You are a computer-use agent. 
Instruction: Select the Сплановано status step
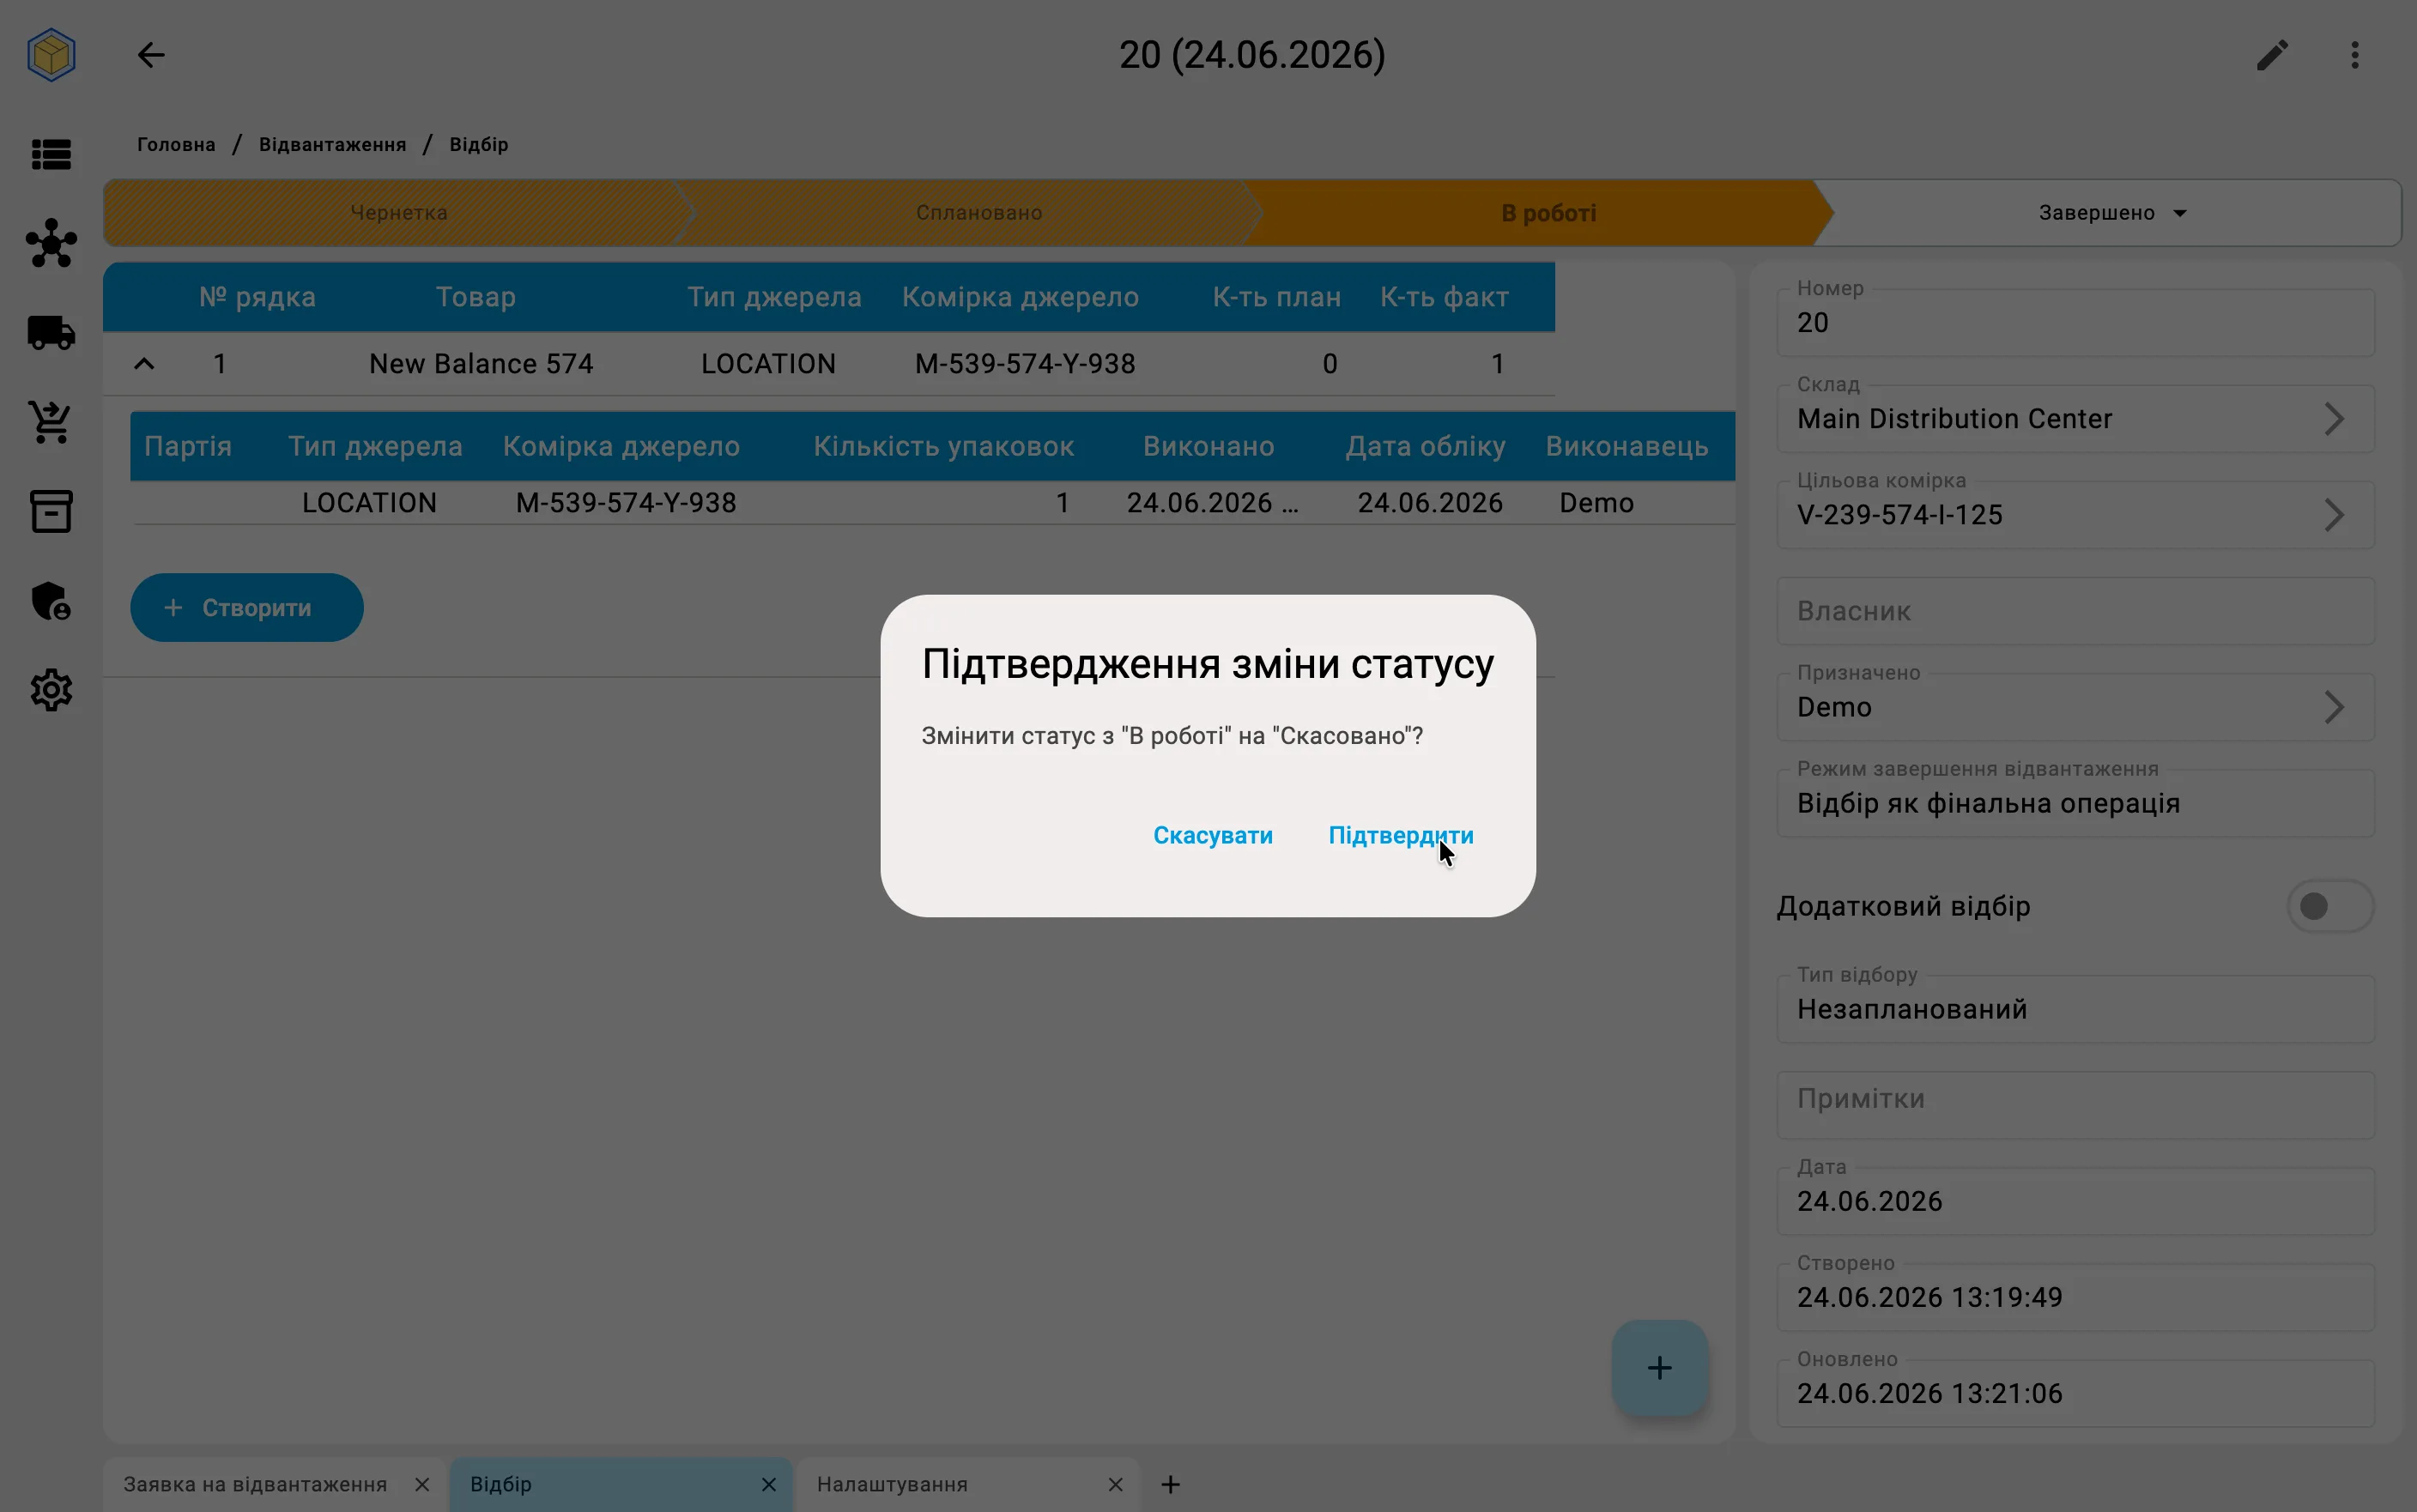978,213
